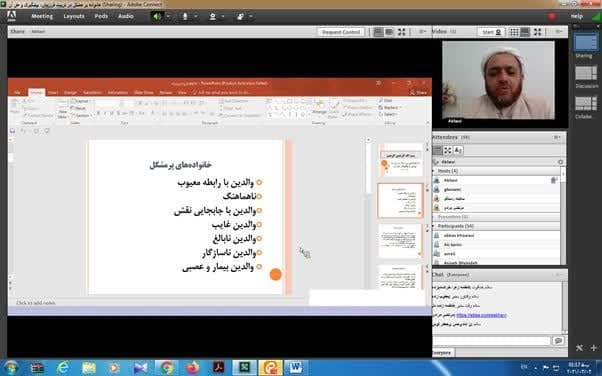602x376 pixels.
Task: Send the chat message button
Action: click(558, 340)
